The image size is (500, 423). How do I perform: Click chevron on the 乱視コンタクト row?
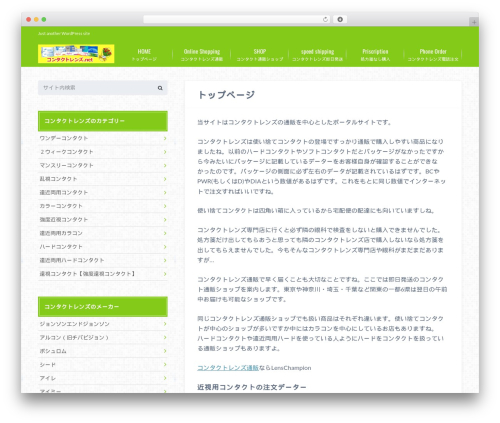click(165, 179)
